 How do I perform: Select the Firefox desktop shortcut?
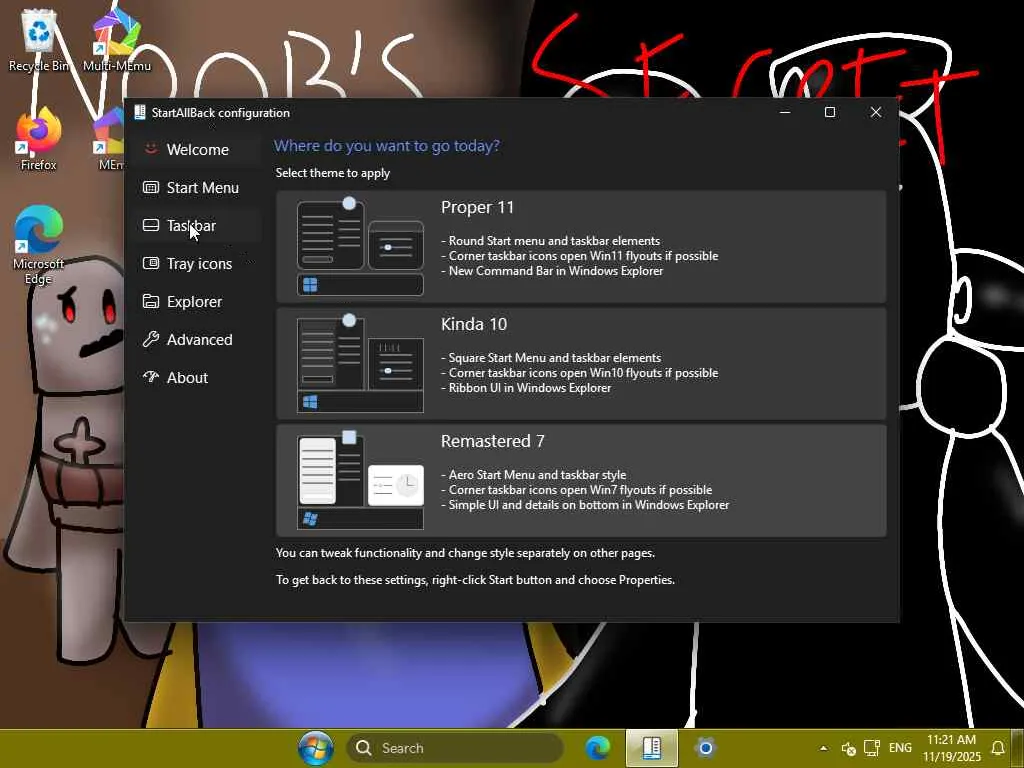point(39,139)
